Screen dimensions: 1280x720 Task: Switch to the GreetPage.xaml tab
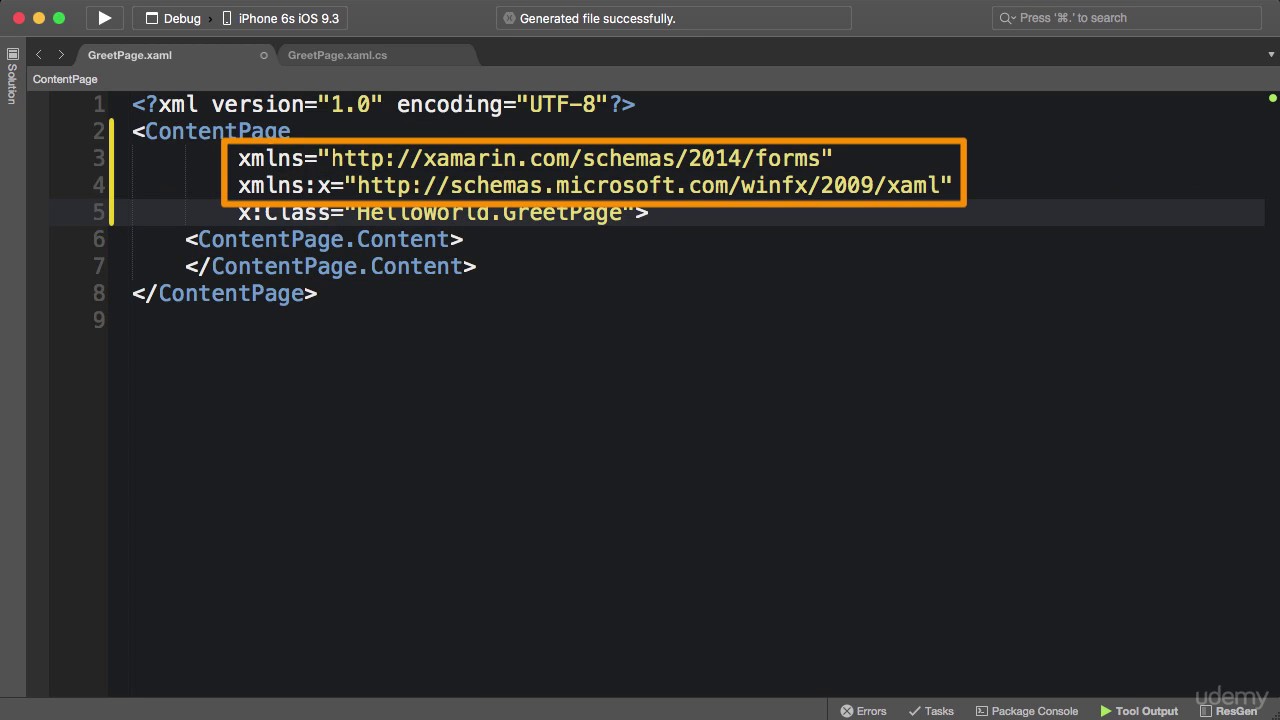click(130, 55)
